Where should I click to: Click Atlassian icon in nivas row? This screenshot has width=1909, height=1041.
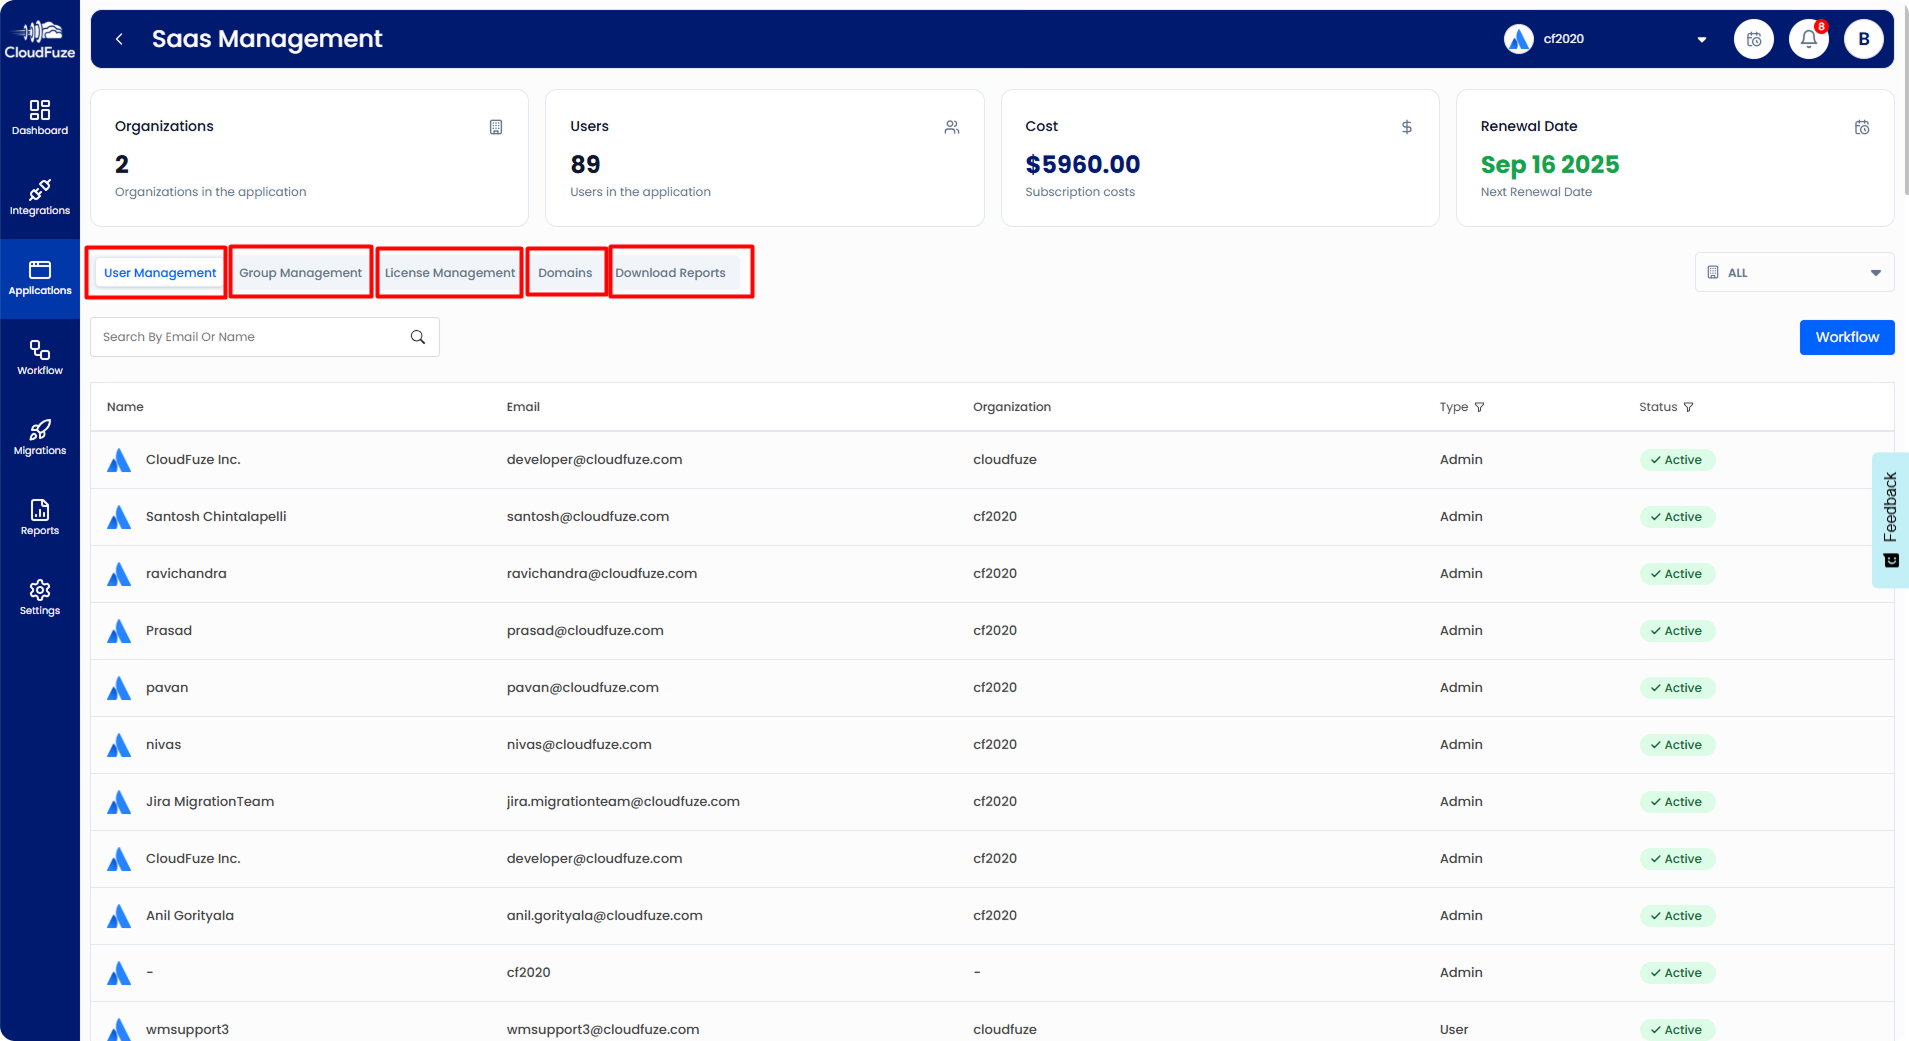[119, 745]
